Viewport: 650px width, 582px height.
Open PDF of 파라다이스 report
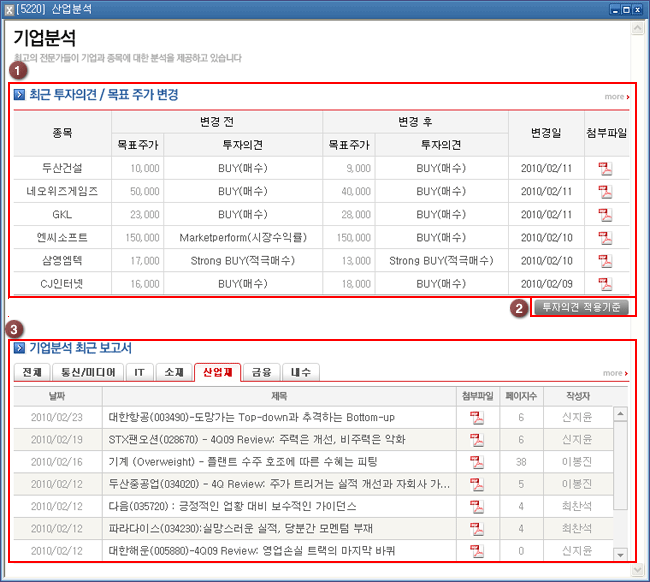(477, 528)
